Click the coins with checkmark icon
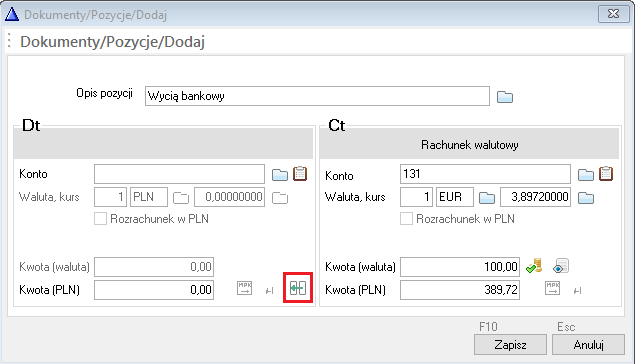The image size is (635, 364). coord(534,266)
